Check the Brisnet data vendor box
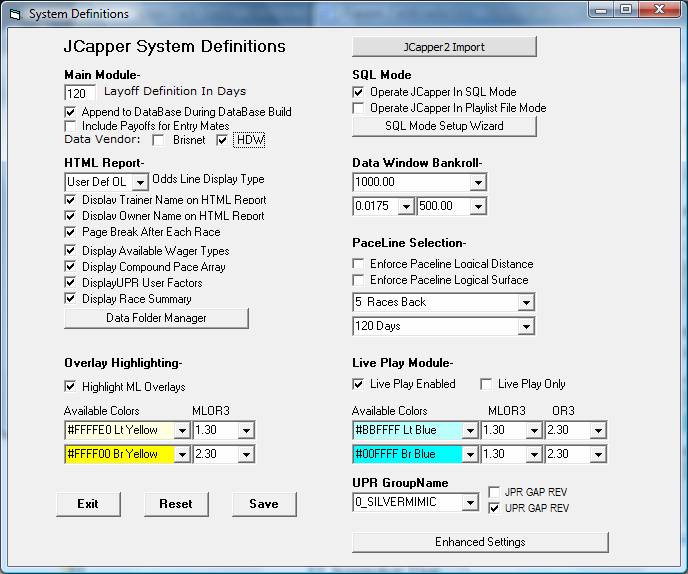688x574 pixels. point(158,140)
